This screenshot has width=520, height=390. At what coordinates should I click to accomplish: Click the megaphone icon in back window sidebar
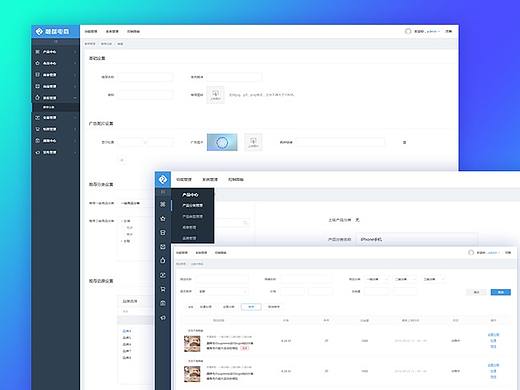point(37,152)
